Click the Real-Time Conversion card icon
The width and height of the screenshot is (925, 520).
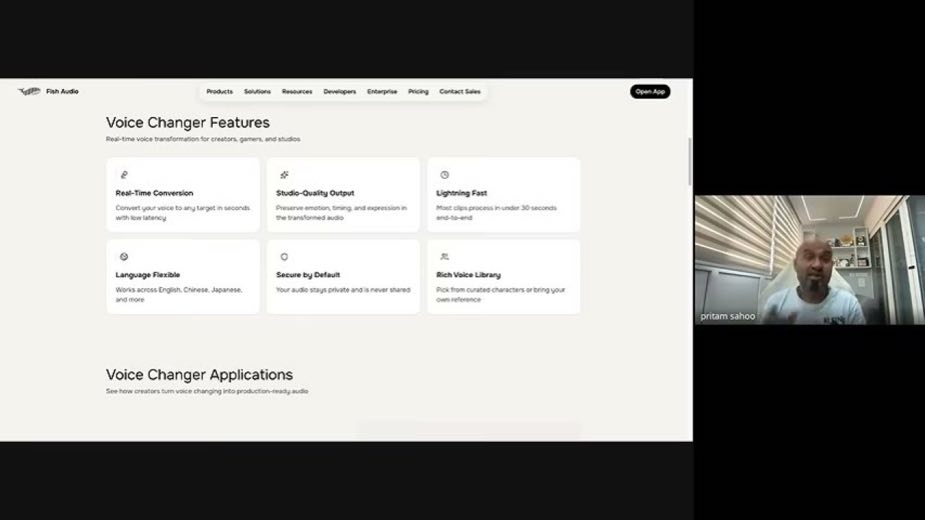coord(124,175)
